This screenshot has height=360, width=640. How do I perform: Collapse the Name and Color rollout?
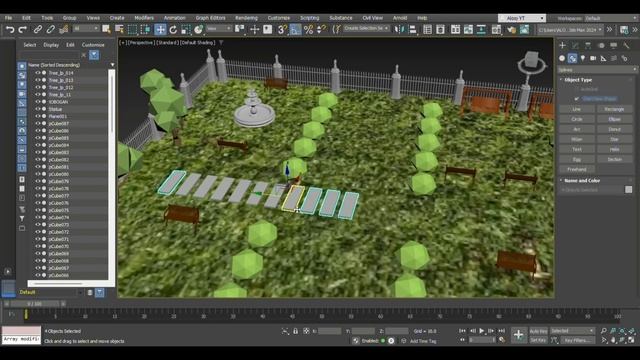point(581,180)
